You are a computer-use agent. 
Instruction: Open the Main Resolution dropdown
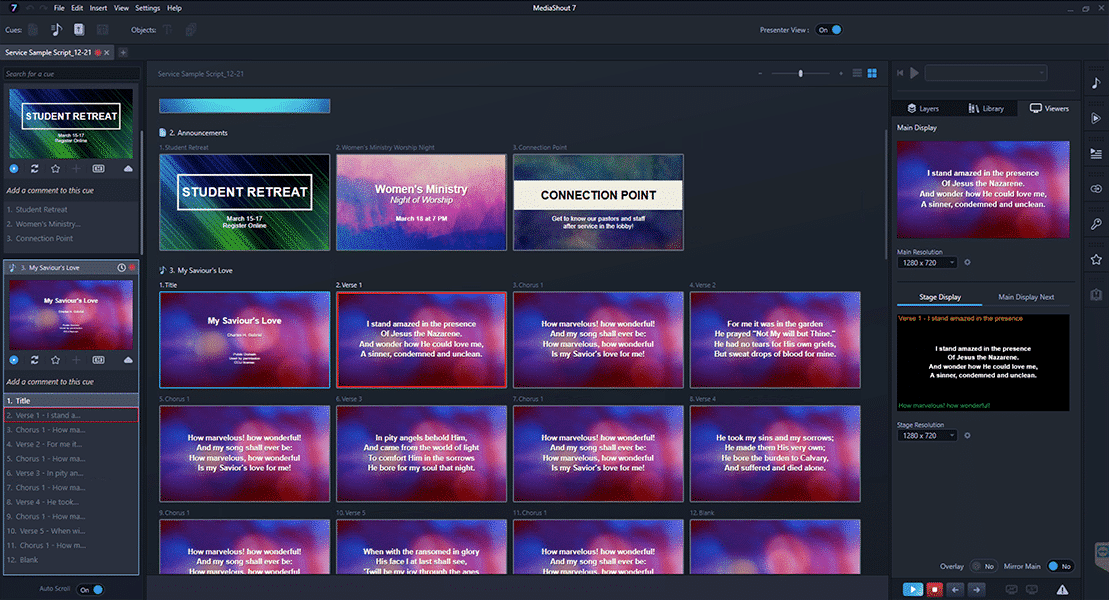[926, 263]
